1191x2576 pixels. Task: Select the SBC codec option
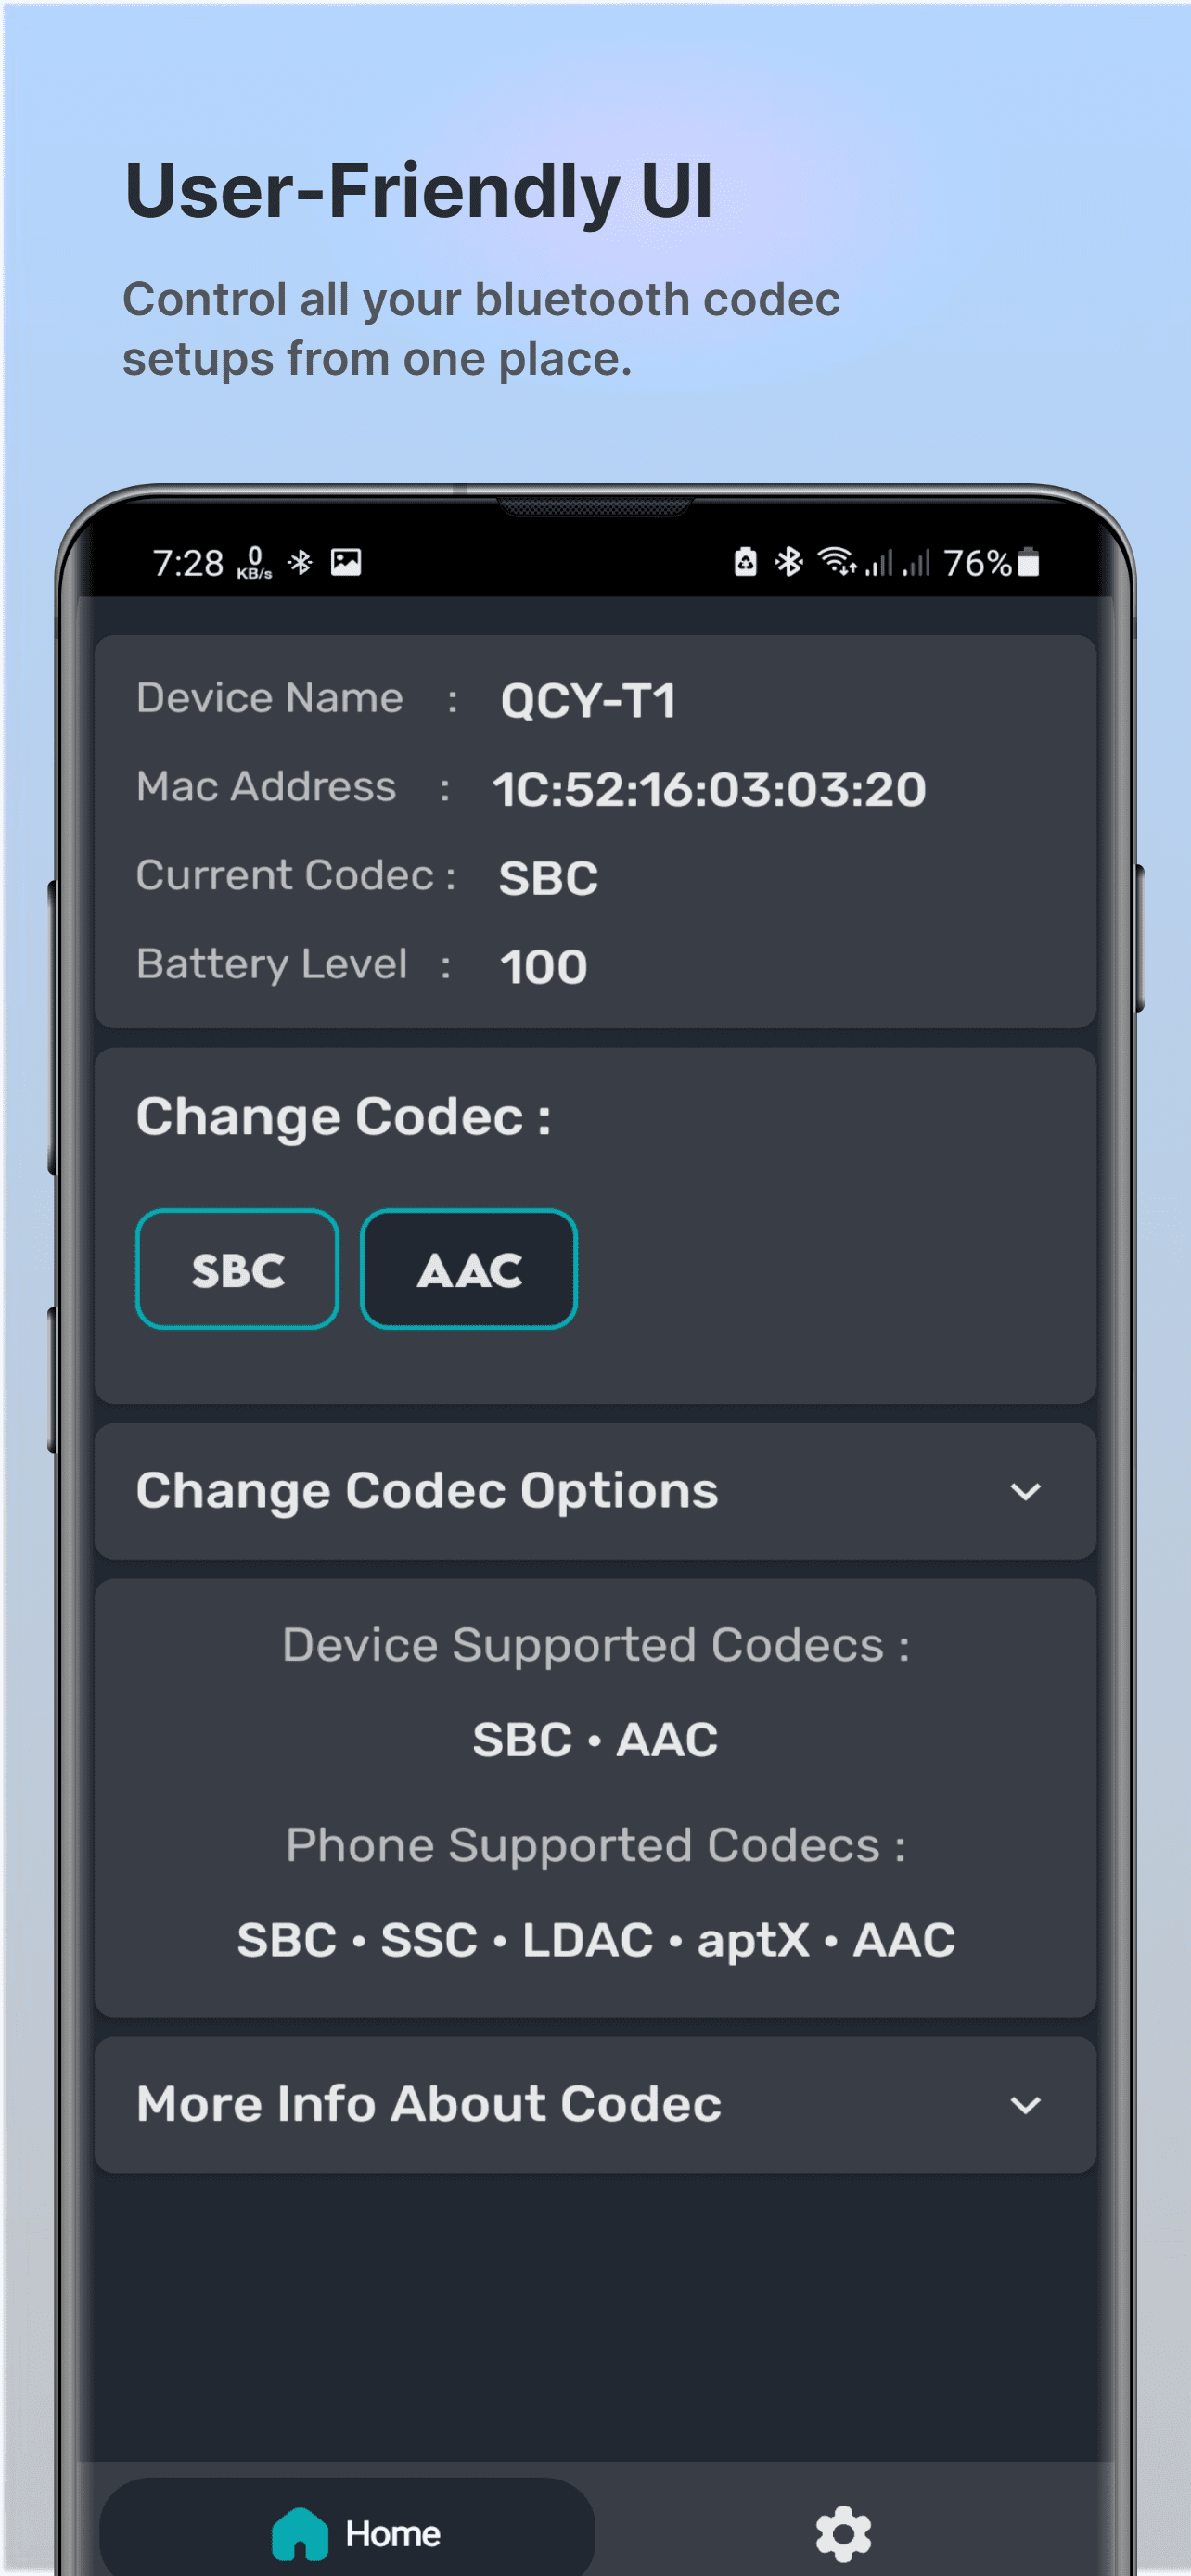tap(237, 1269)
